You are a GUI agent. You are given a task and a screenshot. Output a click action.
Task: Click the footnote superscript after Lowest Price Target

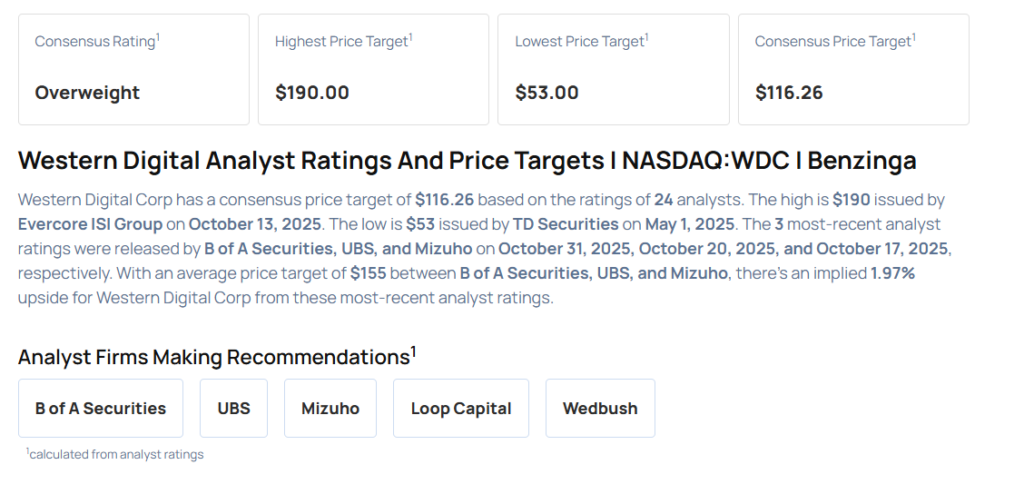pyautogui.click(x=647, y=38)
